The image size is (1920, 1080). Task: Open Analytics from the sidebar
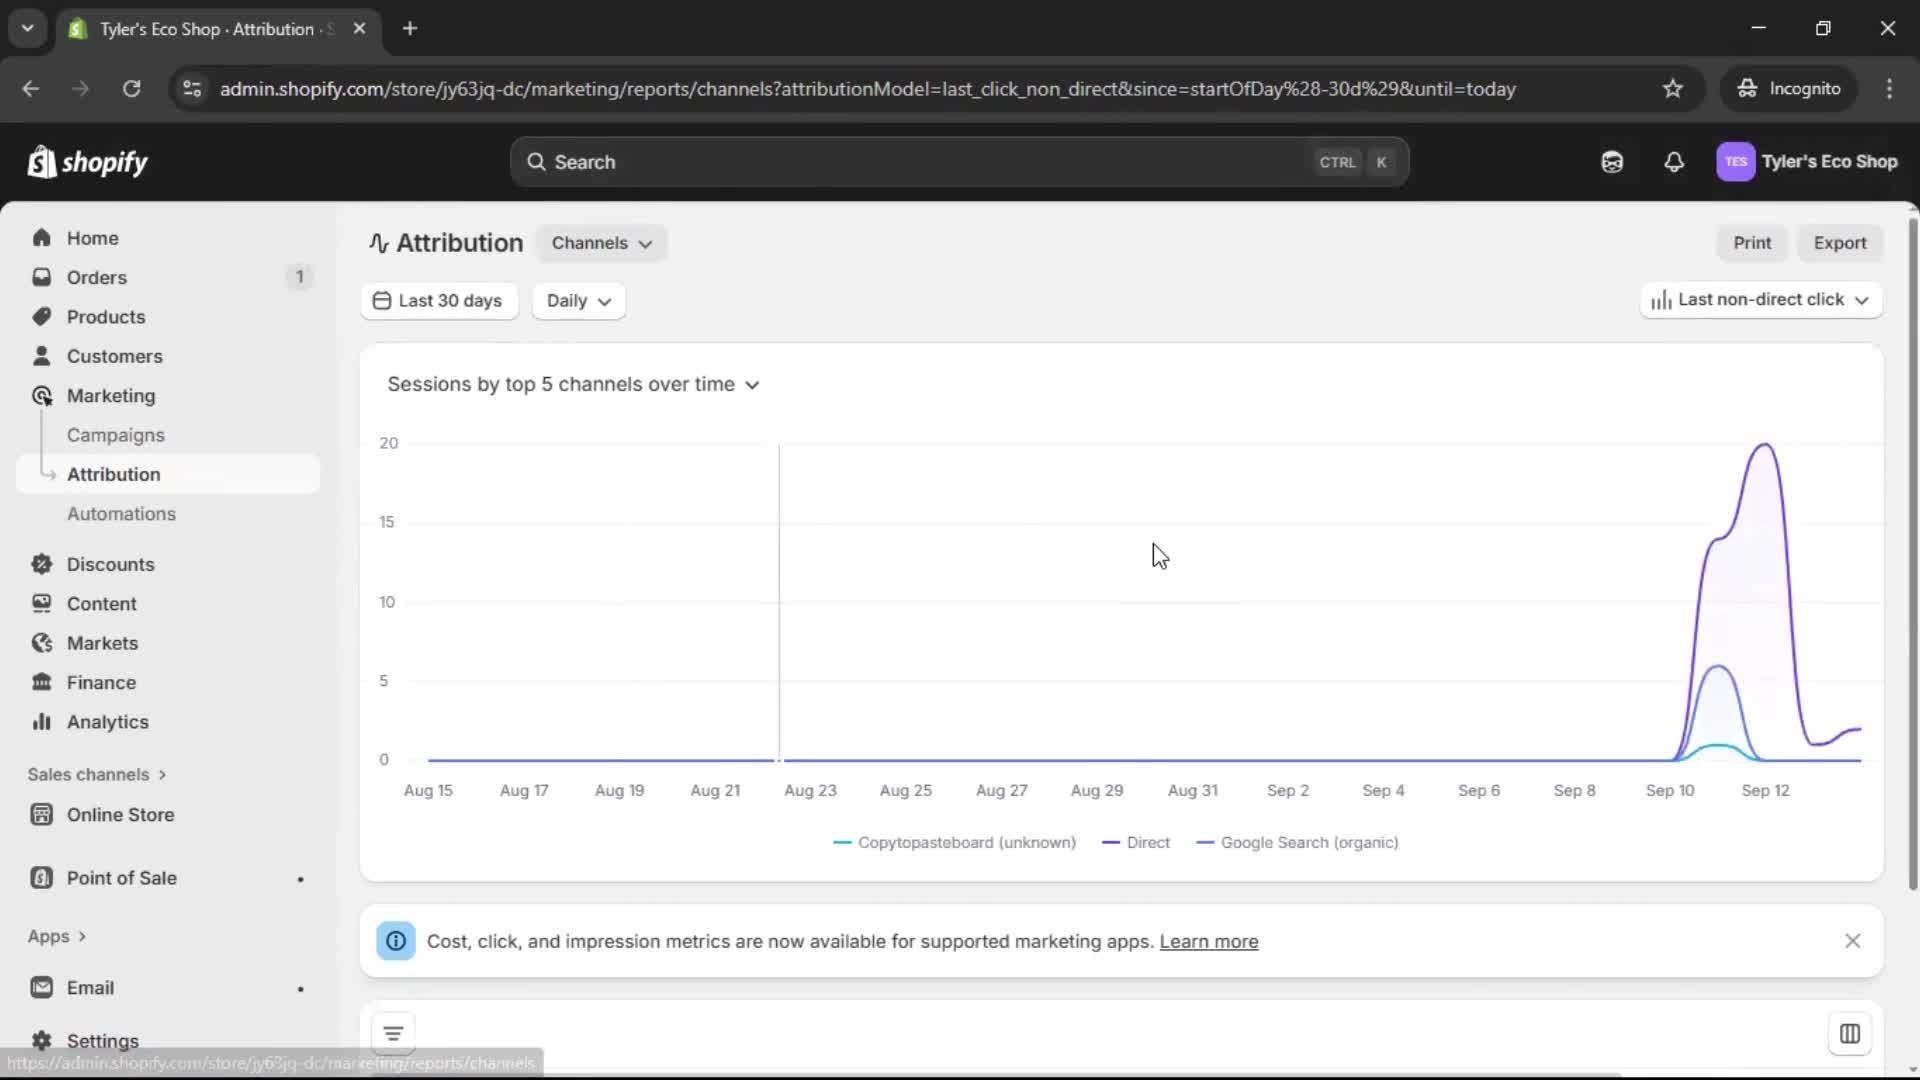pyautogui.click(x=106, y=722)
